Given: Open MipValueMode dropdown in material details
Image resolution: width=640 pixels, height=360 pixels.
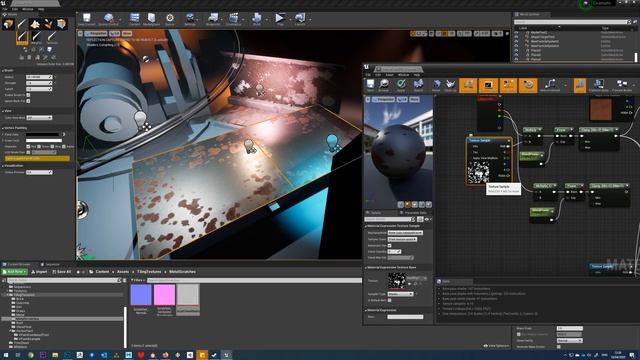Looking at the screenshot, I should pyautogui.click(x=405, y=233).
